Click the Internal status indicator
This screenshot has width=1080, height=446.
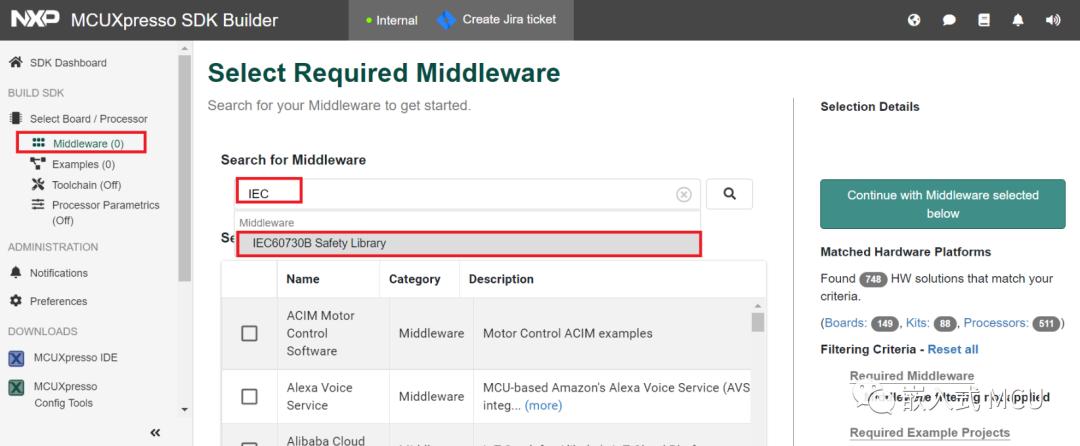tap(392, 21)
